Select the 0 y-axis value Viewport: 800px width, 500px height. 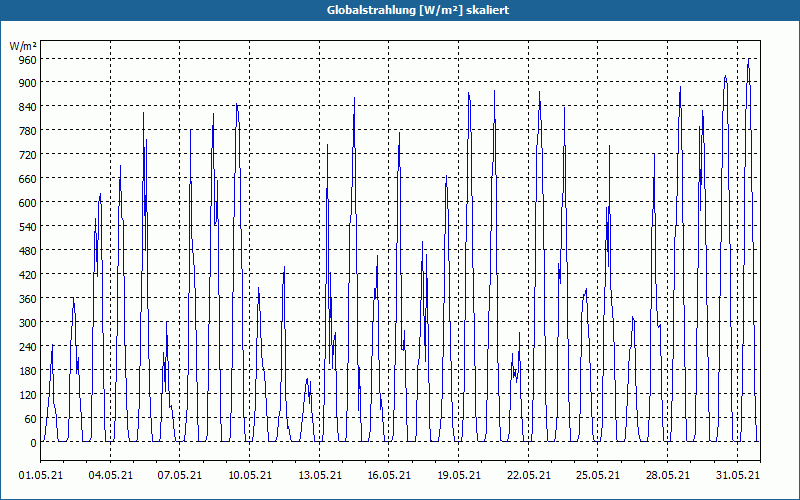point(33,443)
